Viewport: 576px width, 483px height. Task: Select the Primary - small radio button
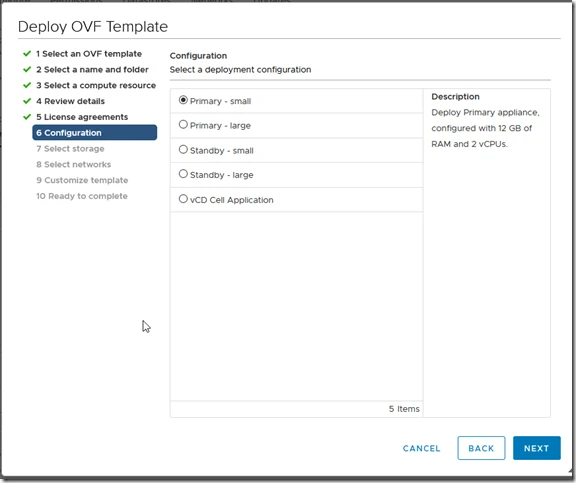(183, 100)
